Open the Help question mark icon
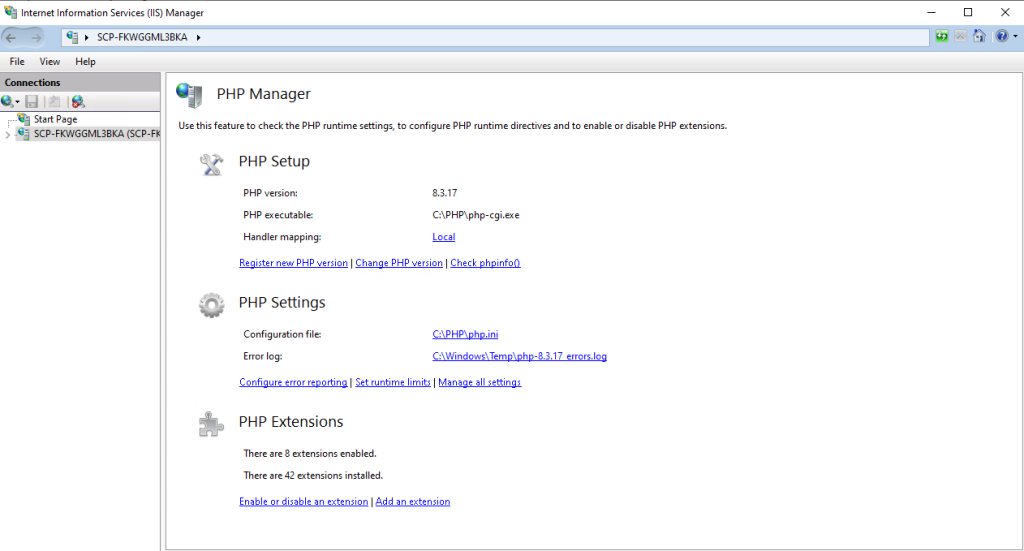 point(1002,37)
